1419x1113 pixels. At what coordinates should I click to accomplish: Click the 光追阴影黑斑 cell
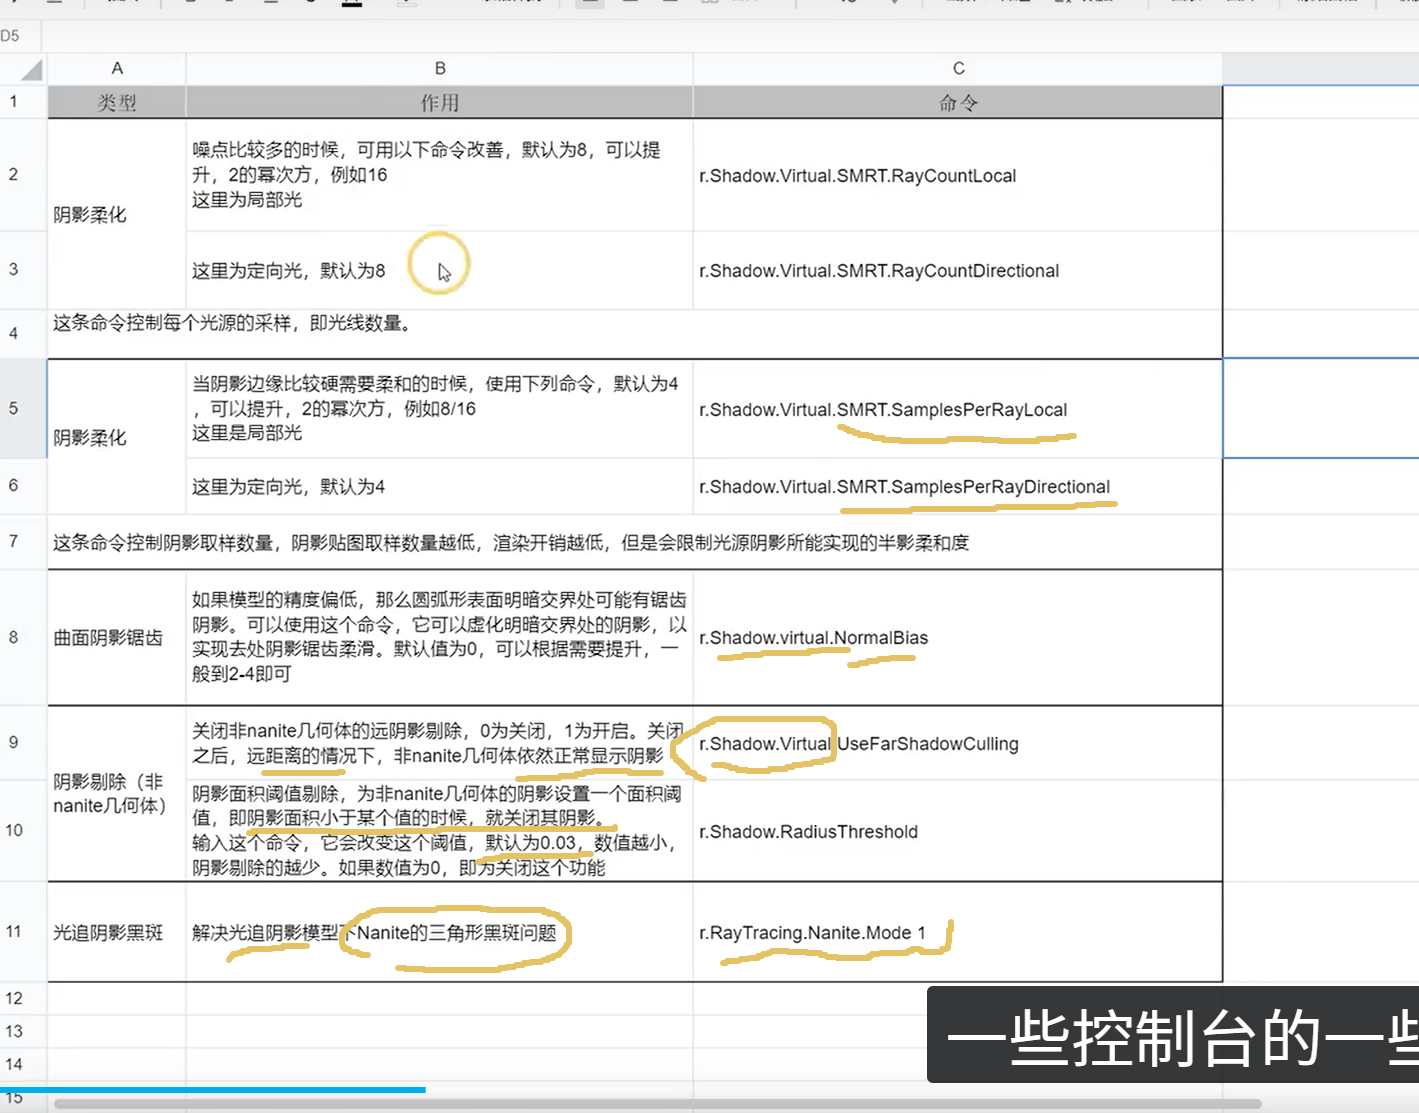point(117,932)
